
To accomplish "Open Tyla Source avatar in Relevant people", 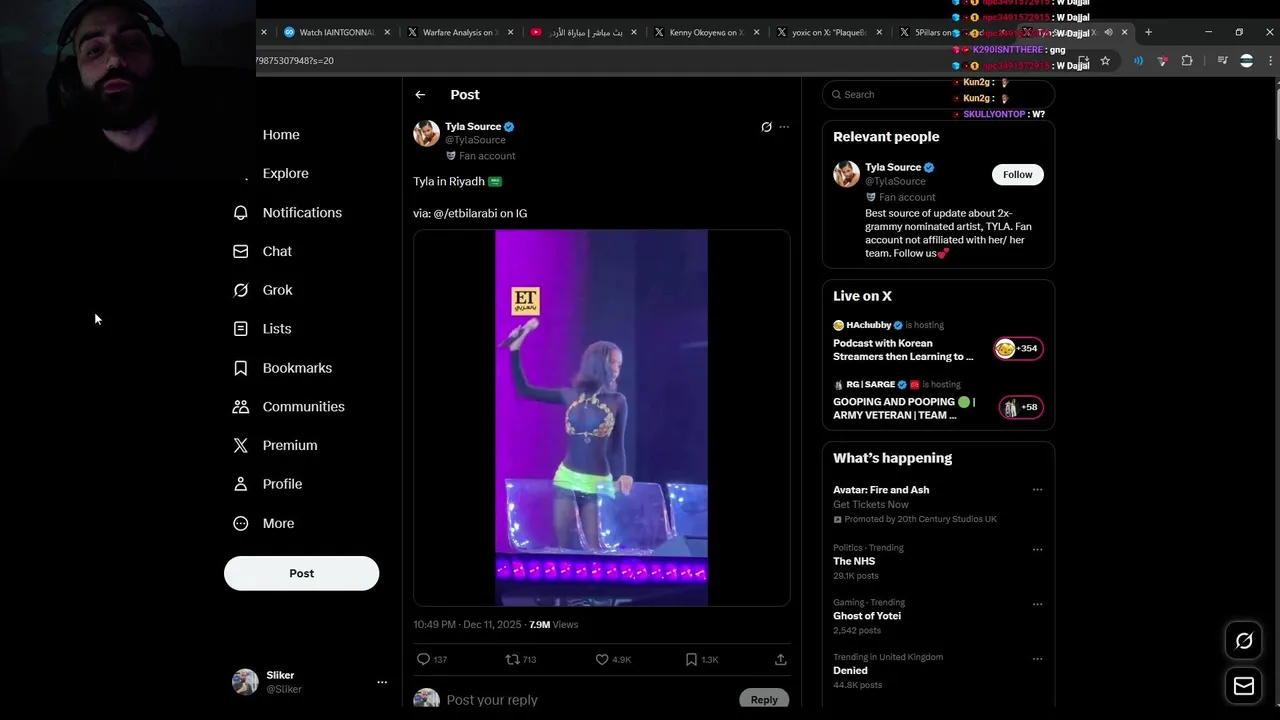I will pos(846,174).
